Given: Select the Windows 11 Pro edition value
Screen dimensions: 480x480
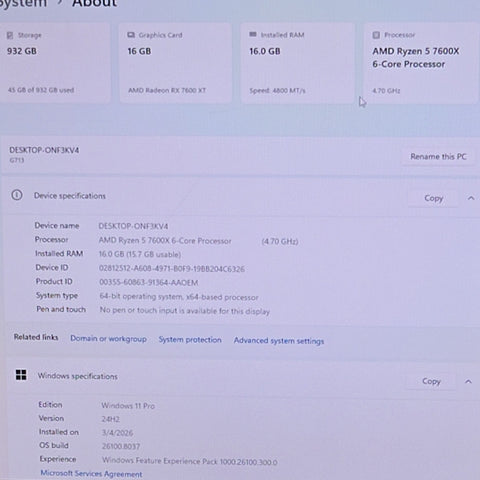Looking at the screenshot, I should [128, 406].
